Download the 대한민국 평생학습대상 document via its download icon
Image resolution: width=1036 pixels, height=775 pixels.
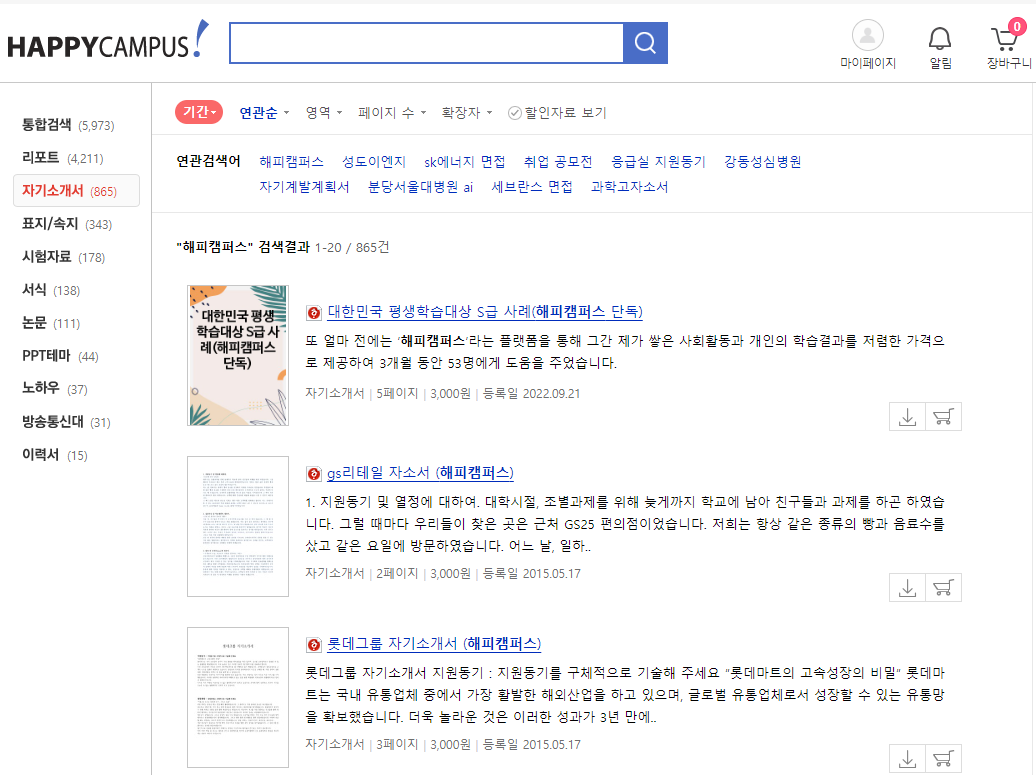coord(907,417)
